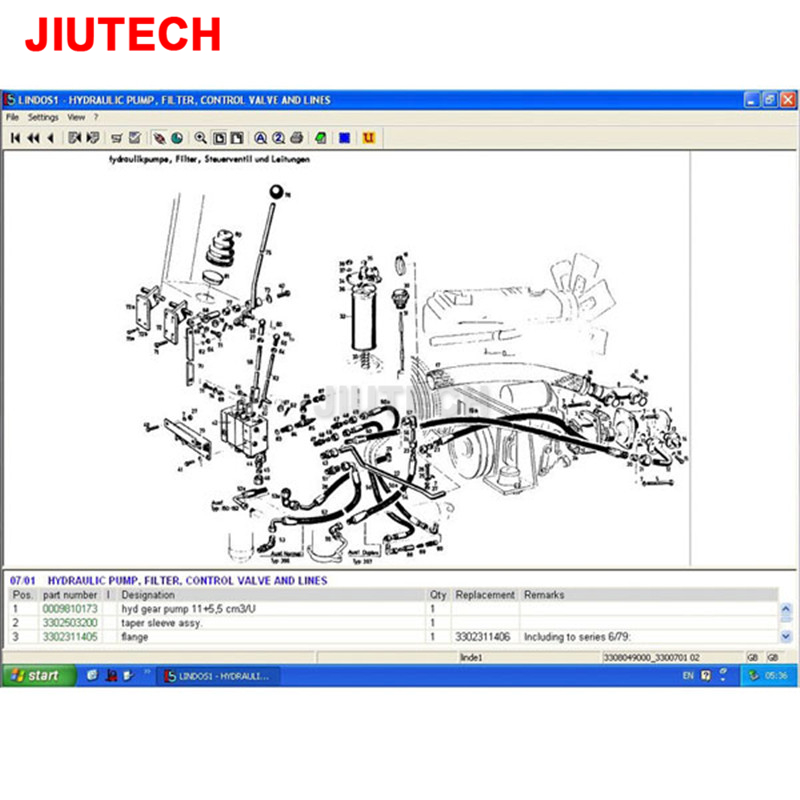Click the blue square toolbar icon
This screenshot has width=800, height=800.
pos(344,138)
